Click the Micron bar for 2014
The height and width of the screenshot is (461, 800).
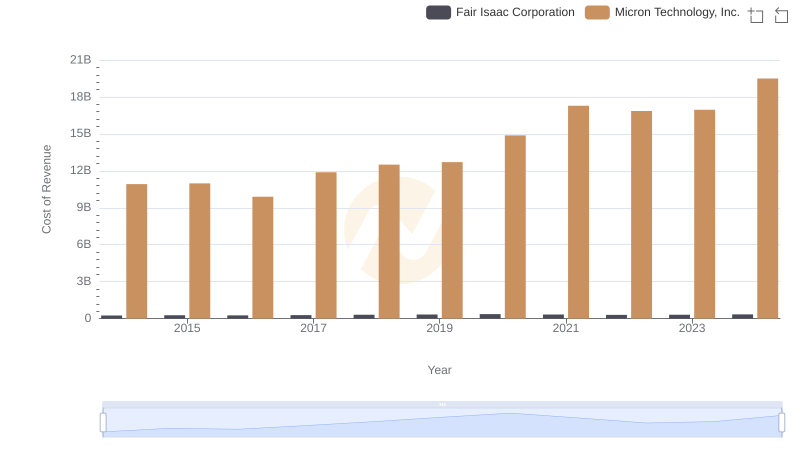pos(137,251)
